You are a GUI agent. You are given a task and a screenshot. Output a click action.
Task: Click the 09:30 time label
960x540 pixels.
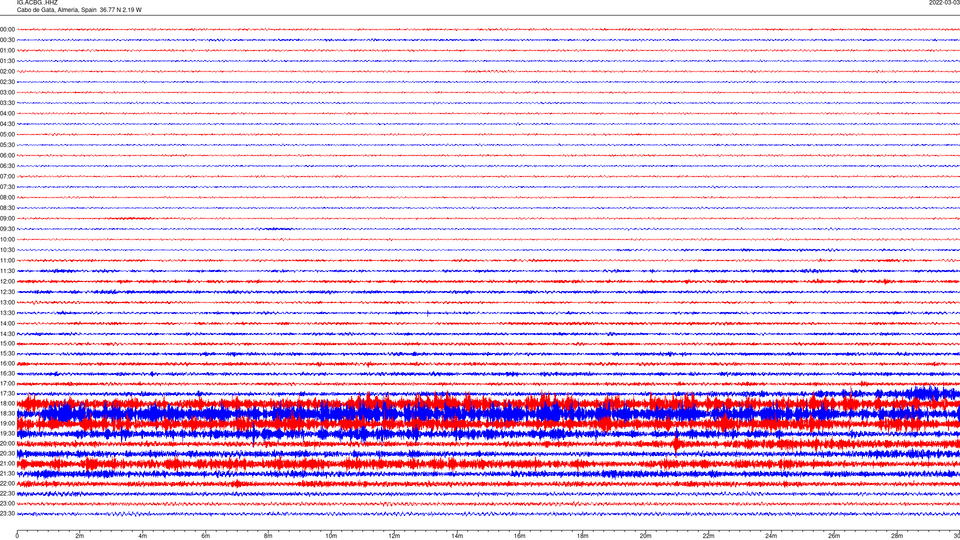7,229
